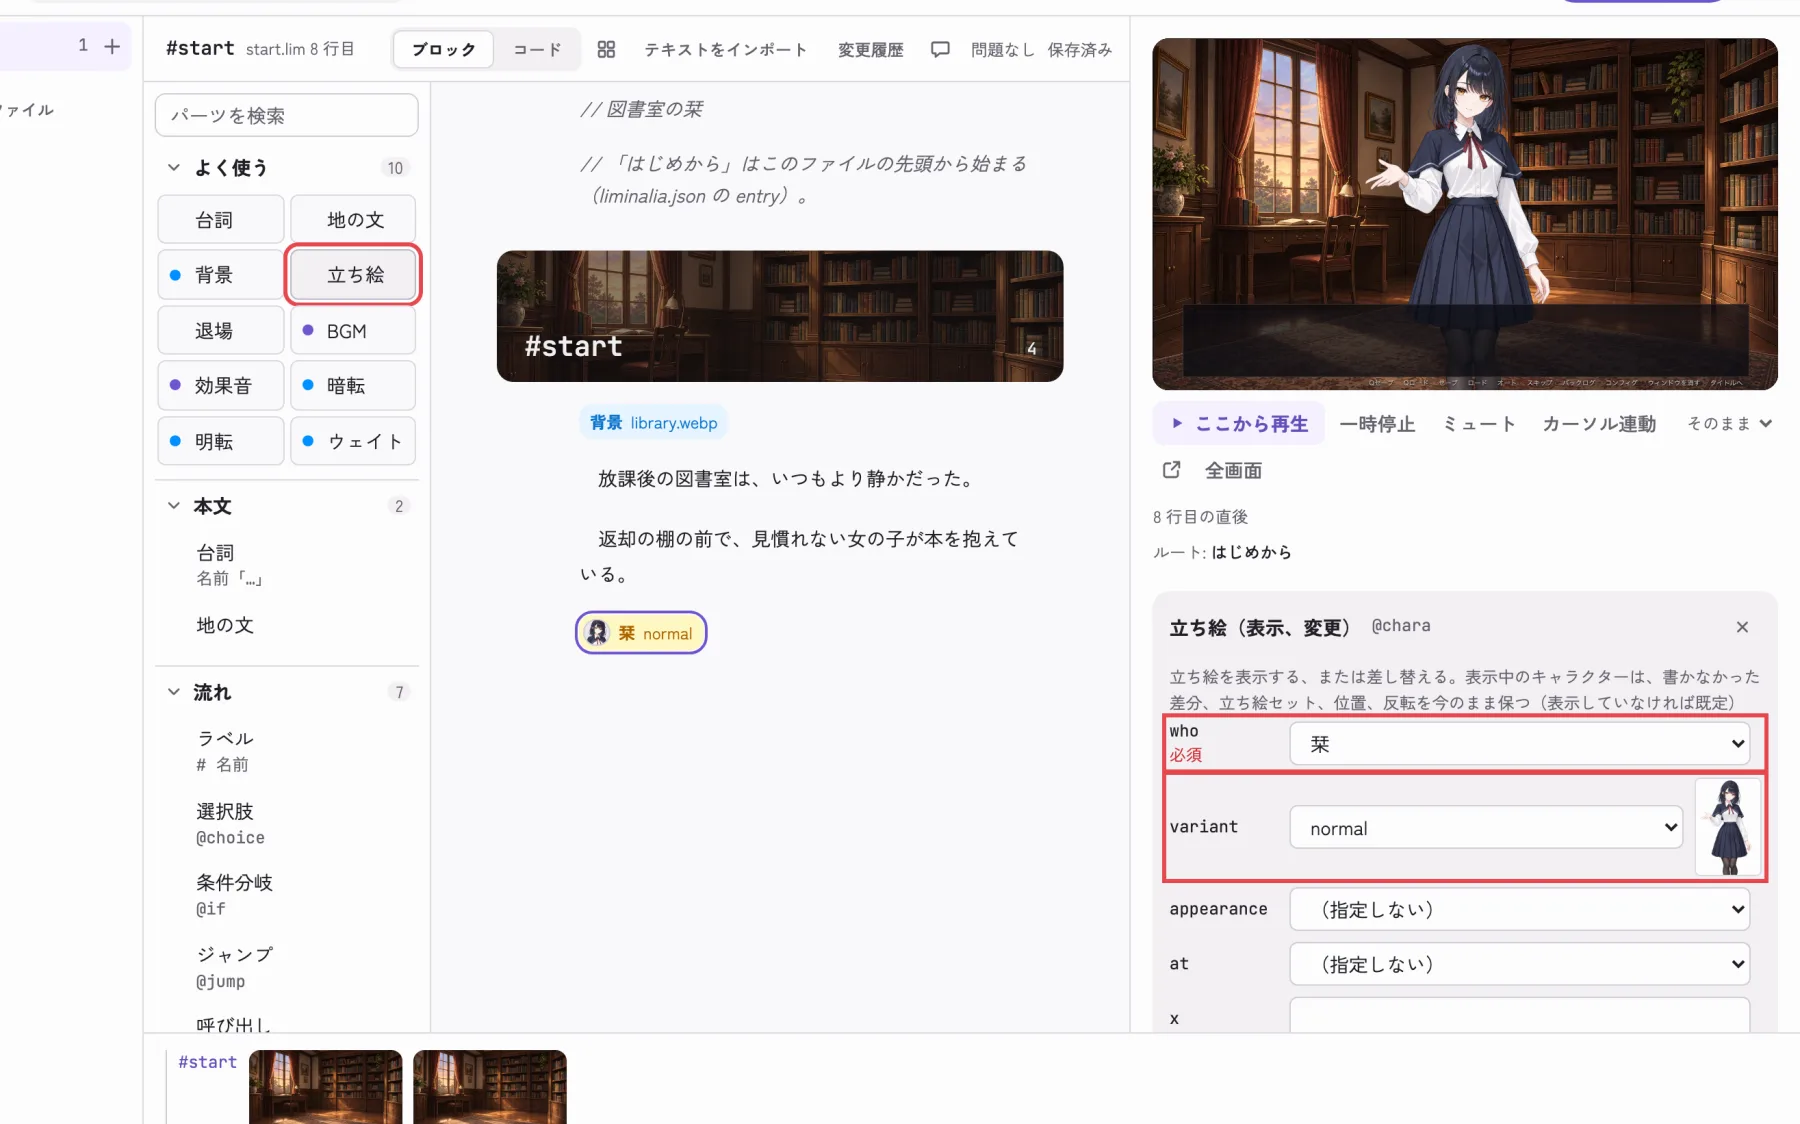The image size is (1800, 1124).
Task: Click 一時停止 pause control
Action: coord(1377,424)
